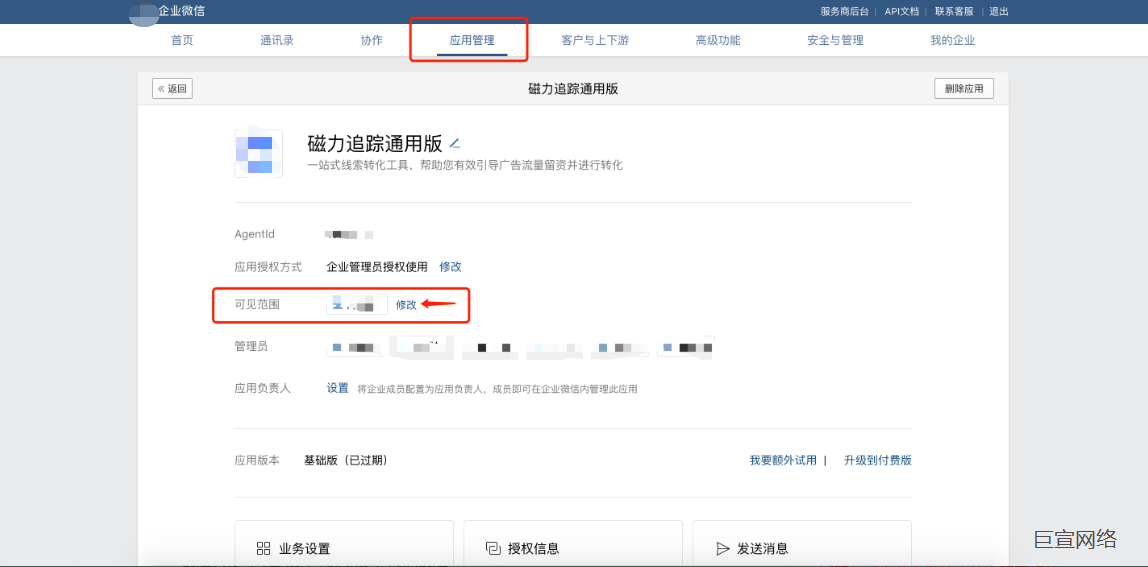Click the 基础版（已过期） version text

tap(346, 461)
